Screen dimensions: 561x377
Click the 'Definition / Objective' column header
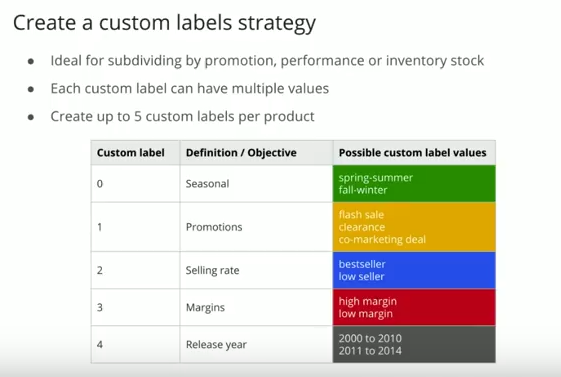pyautogui.click(x=257, y=153)
